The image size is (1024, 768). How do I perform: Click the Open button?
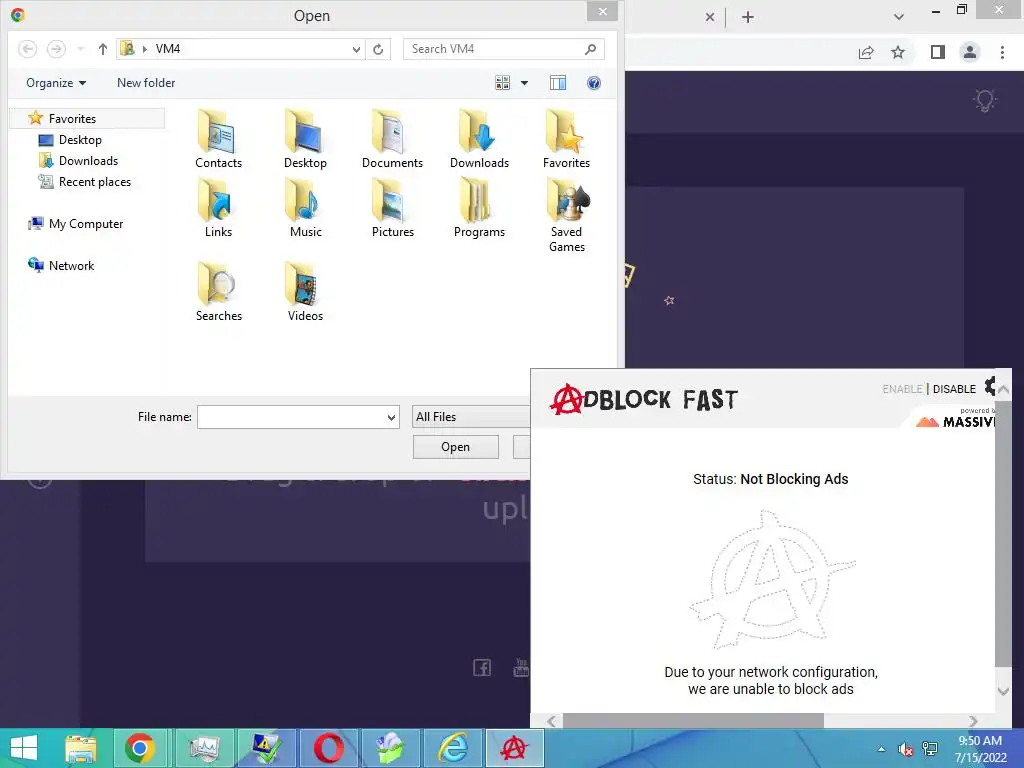click(x=455, y=447)
